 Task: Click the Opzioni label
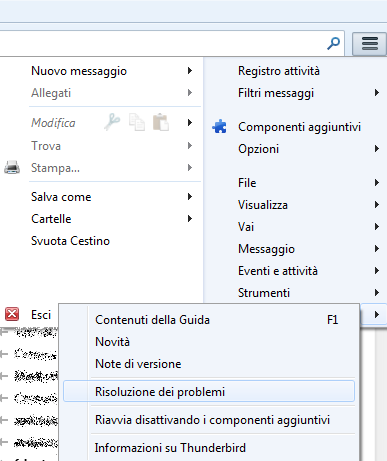[258, 149]
